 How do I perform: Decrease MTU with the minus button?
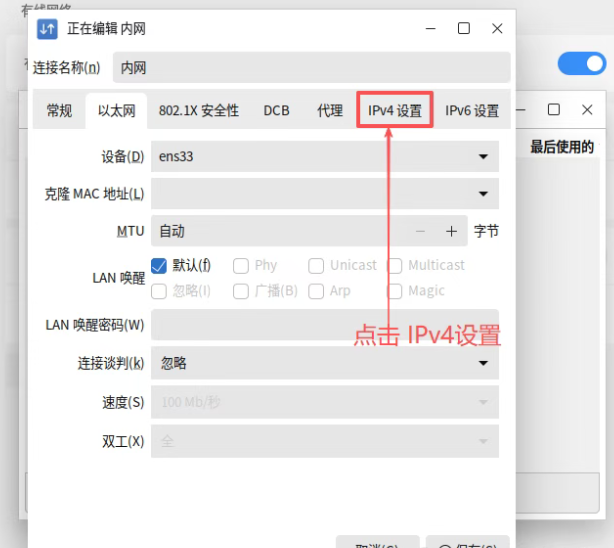coord(420,231)
